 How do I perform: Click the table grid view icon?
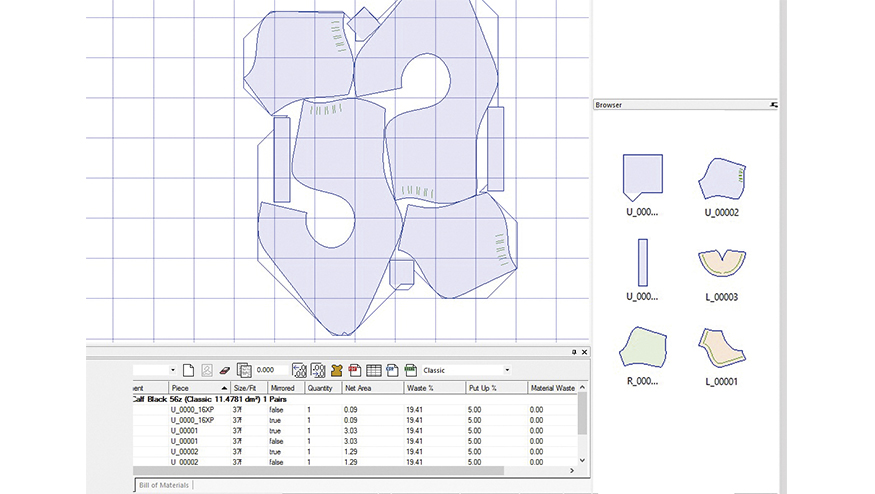pos(373,370)
